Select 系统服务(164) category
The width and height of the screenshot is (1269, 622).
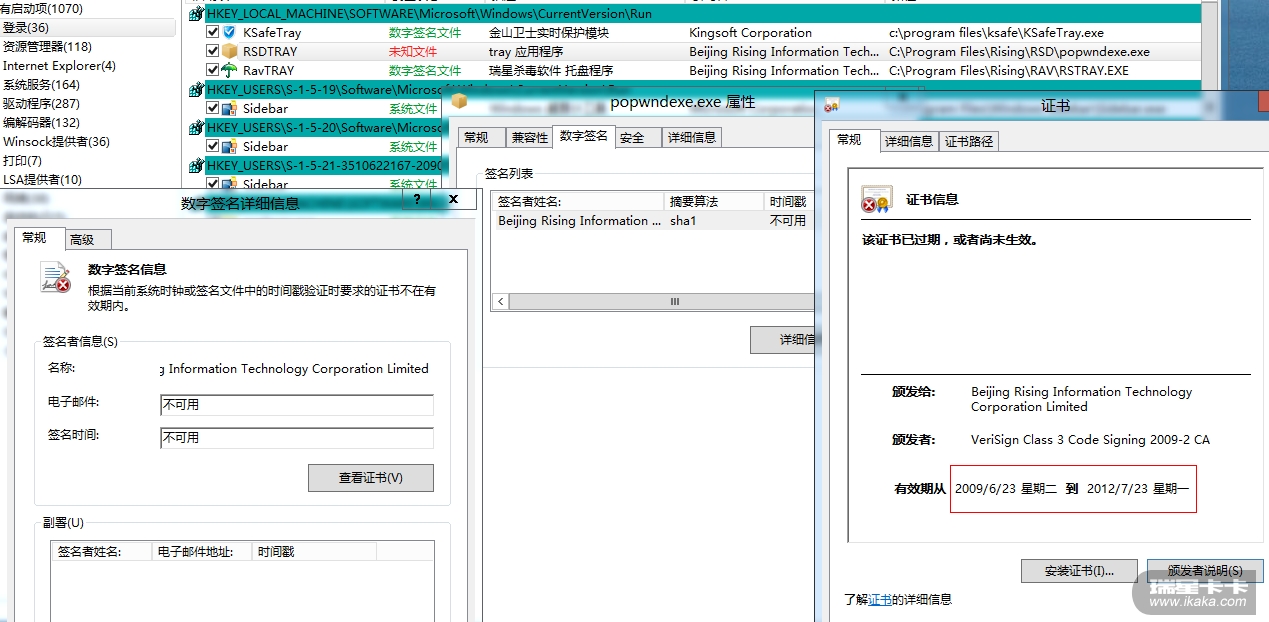click(x=41, y=85)
